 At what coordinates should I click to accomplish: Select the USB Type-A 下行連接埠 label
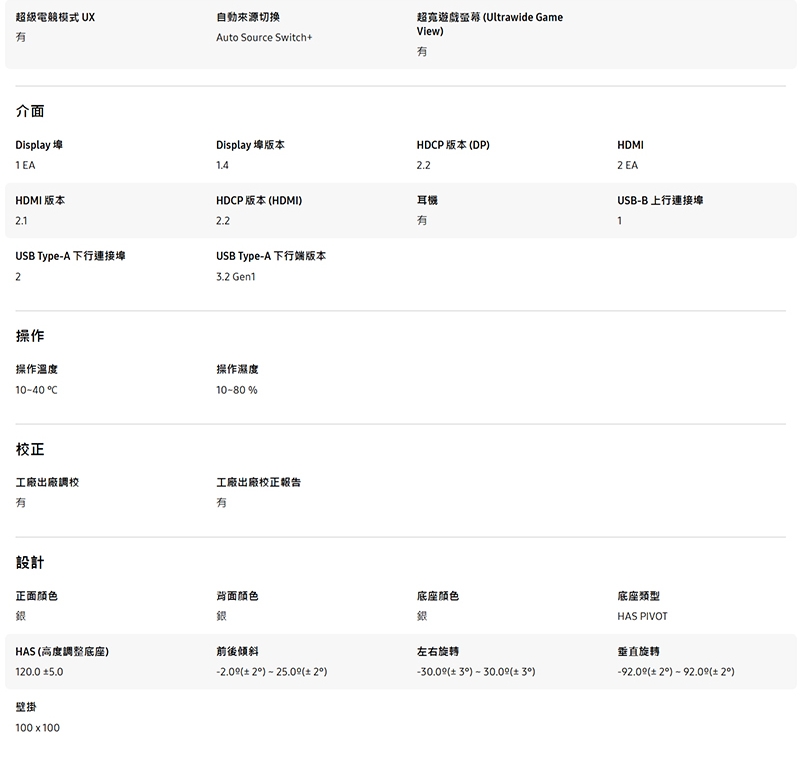[70, 257]
